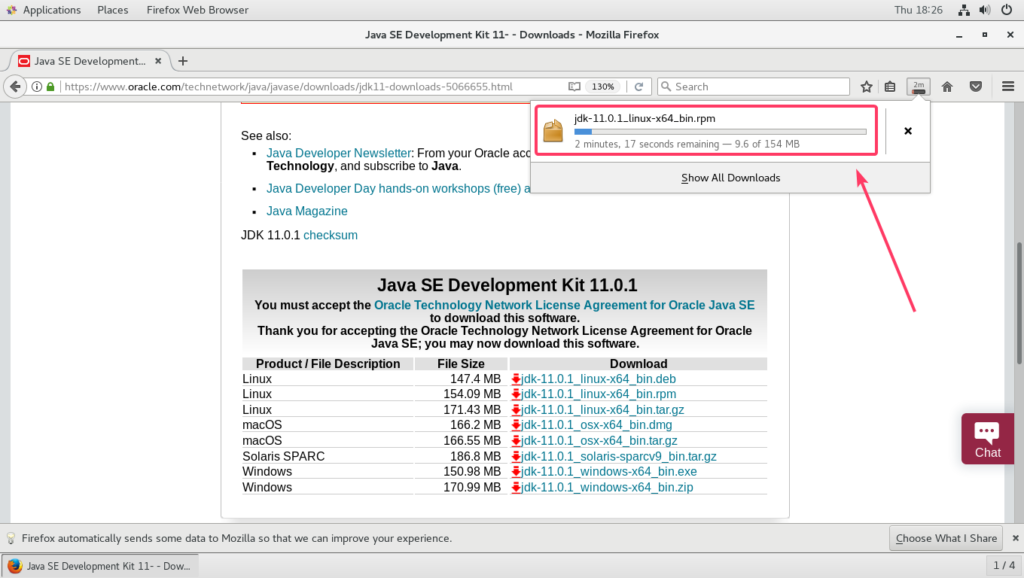
Task: Download jdk-11.0.1_osx-x64_bin.tar.gz
Action: [599, 441]
